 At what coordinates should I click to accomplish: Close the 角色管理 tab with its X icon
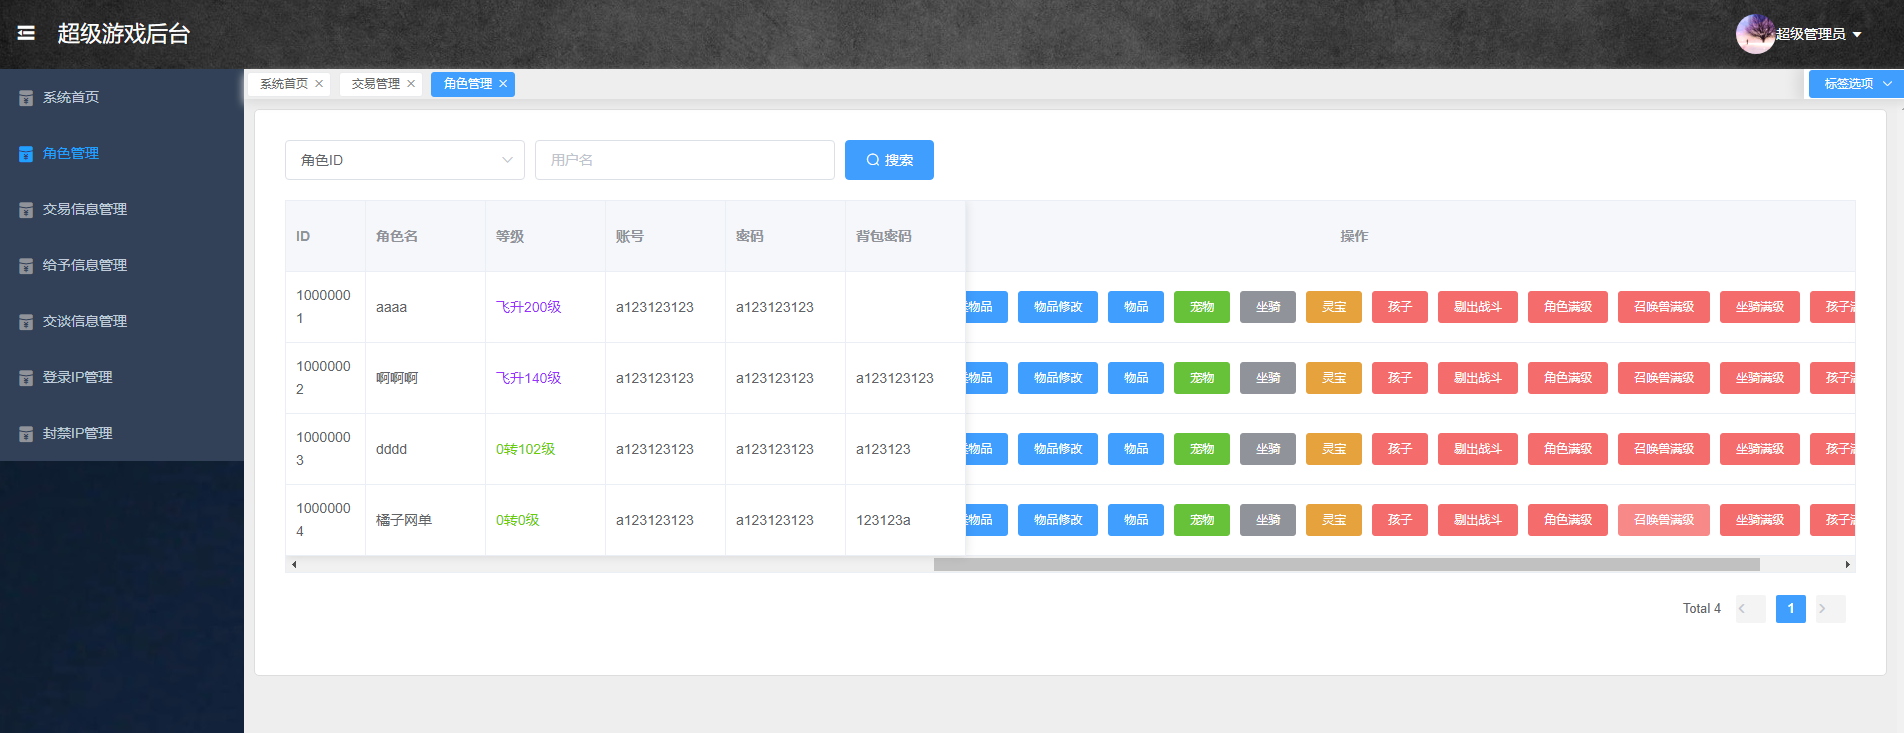click(503, 84)
